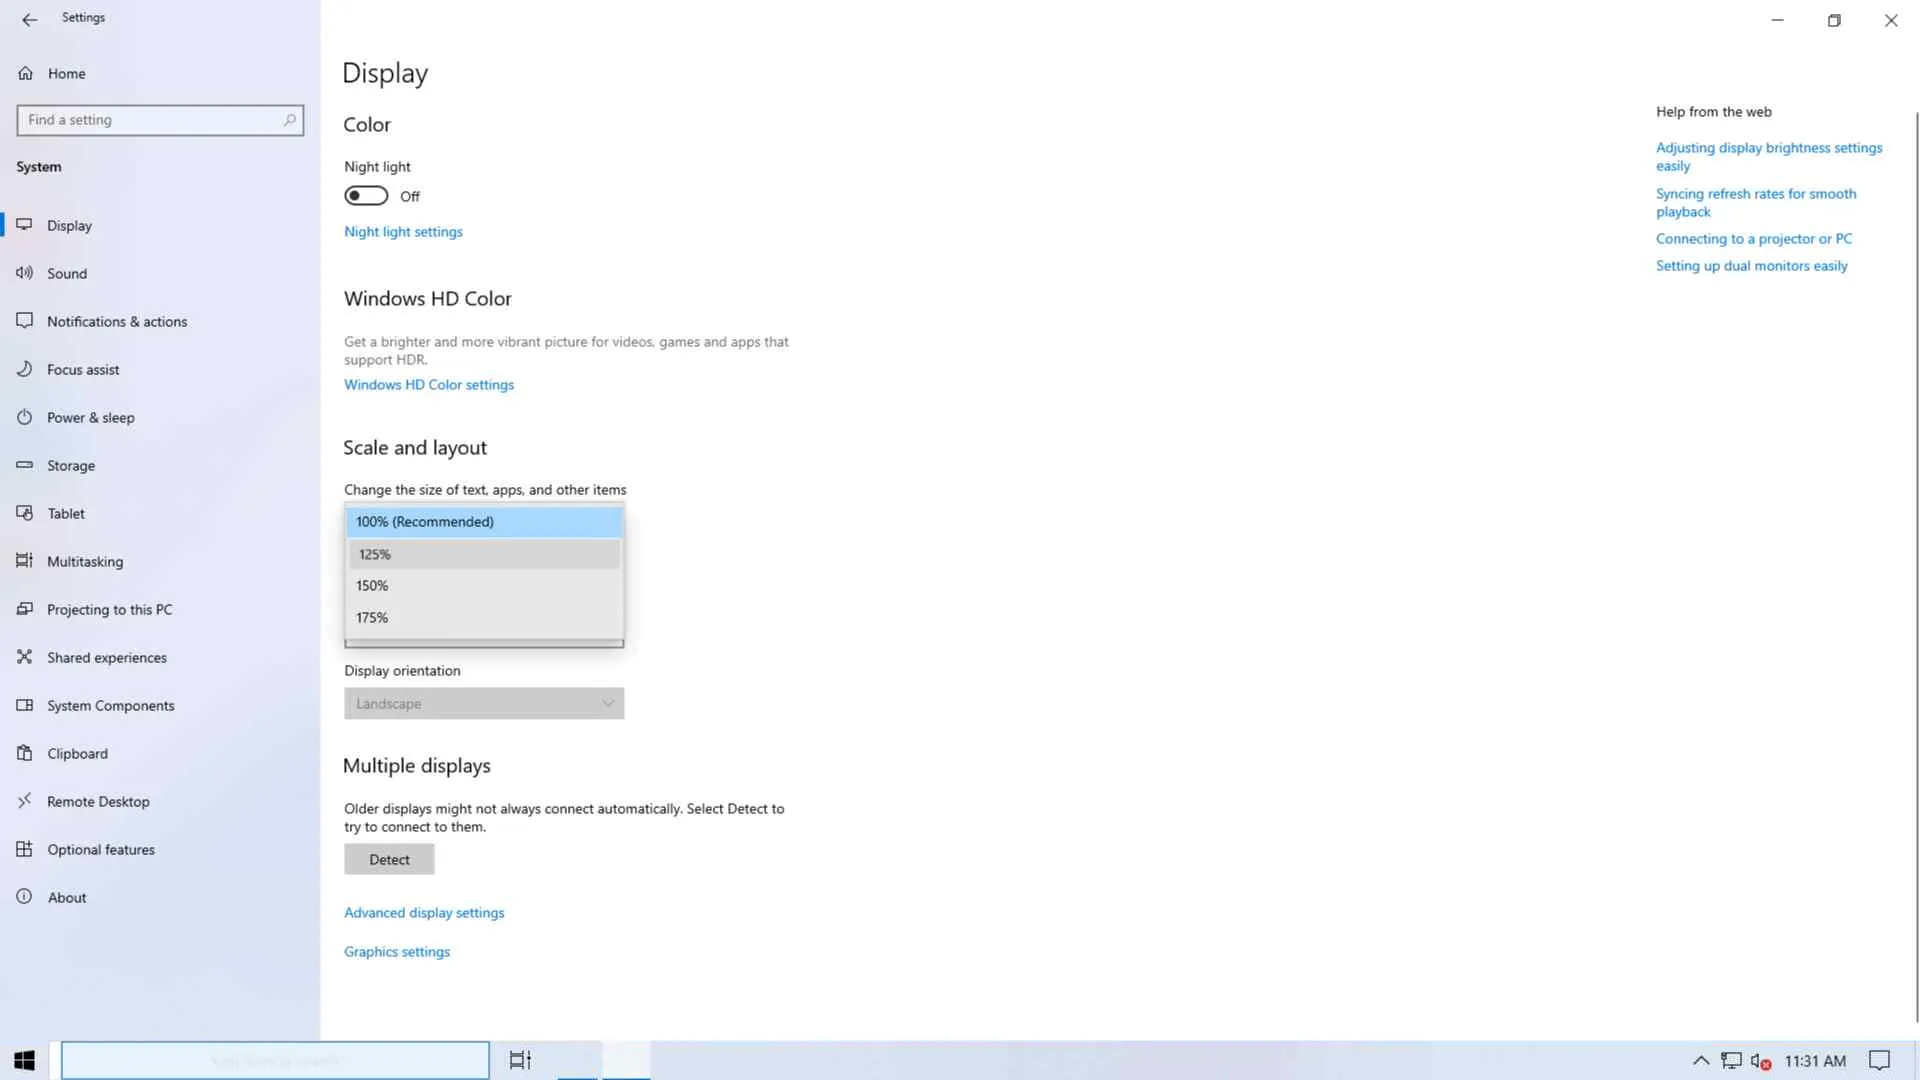Viewport: 1920px width, 1080px height.
Task: Open Storage settings via drive icon
Action: (x=25, y=465)
